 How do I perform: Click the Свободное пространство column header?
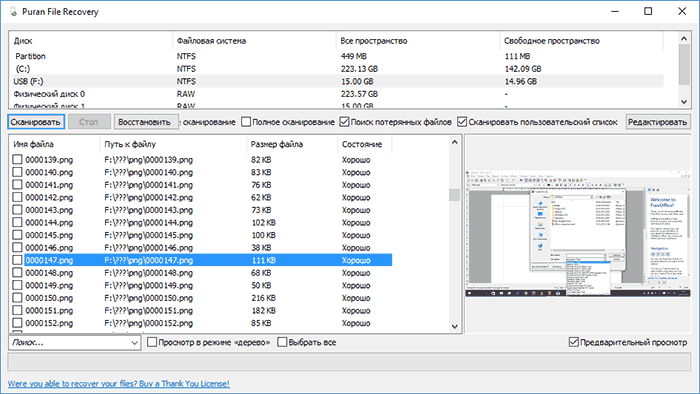582,41
